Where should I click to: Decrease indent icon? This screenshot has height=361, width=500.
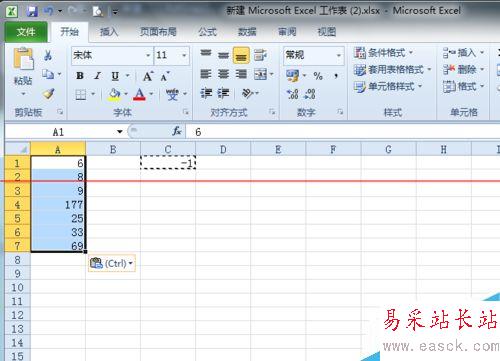pos(206,93)
